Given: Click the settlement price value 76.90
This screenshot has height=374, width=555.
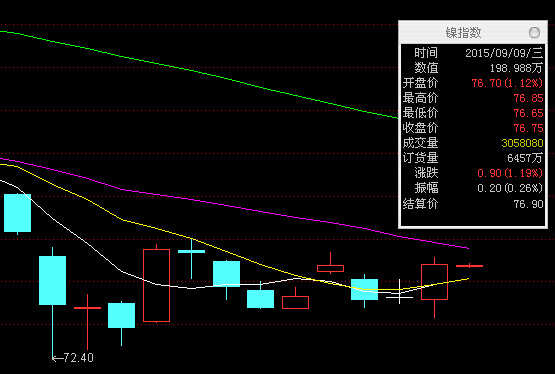Looking at the screenshot, I should [528, 204].
